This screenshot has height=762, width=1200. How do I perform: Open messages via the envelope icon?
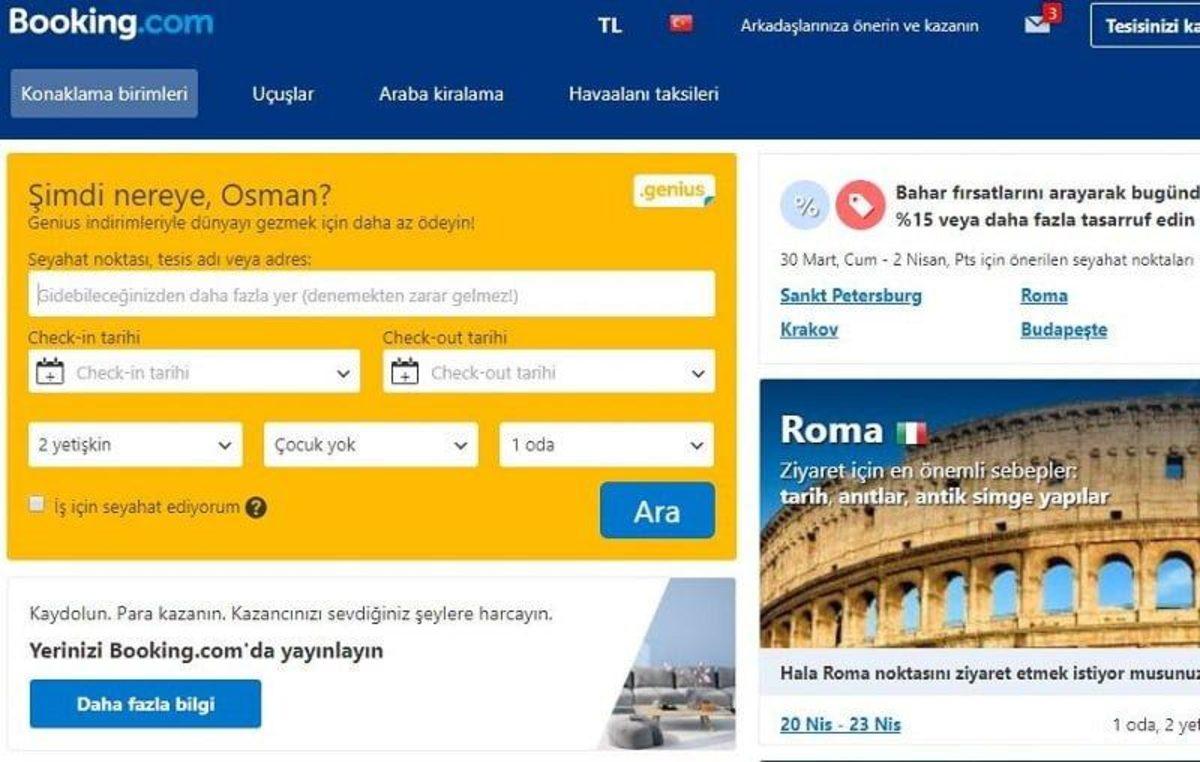tap(1035, 22)
